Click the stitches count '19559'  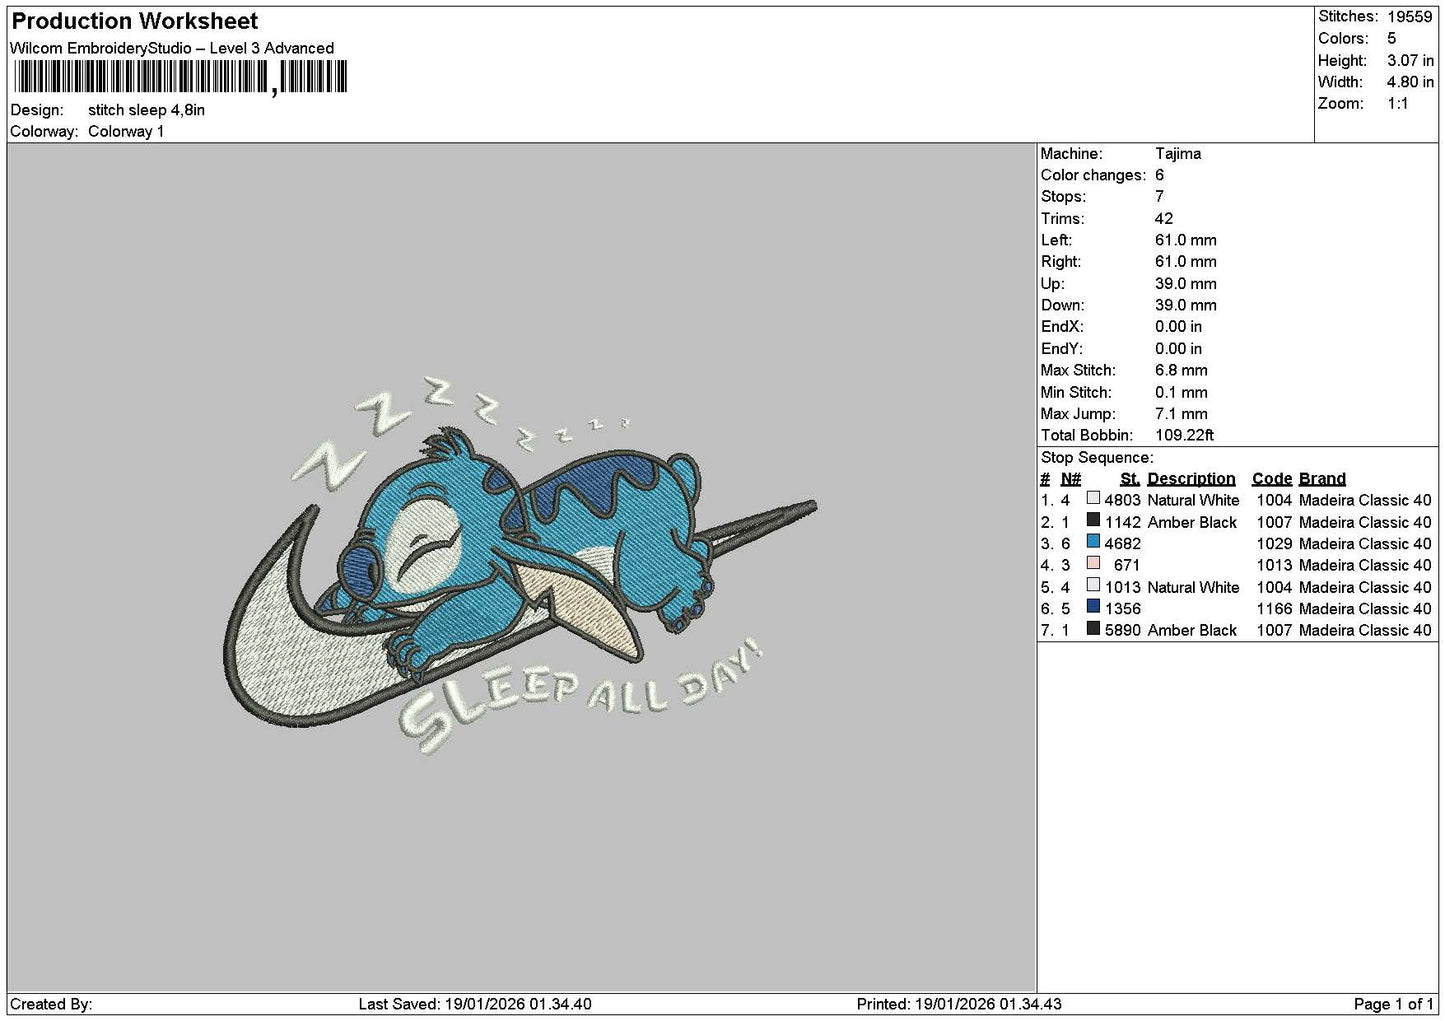[1410, 17]
